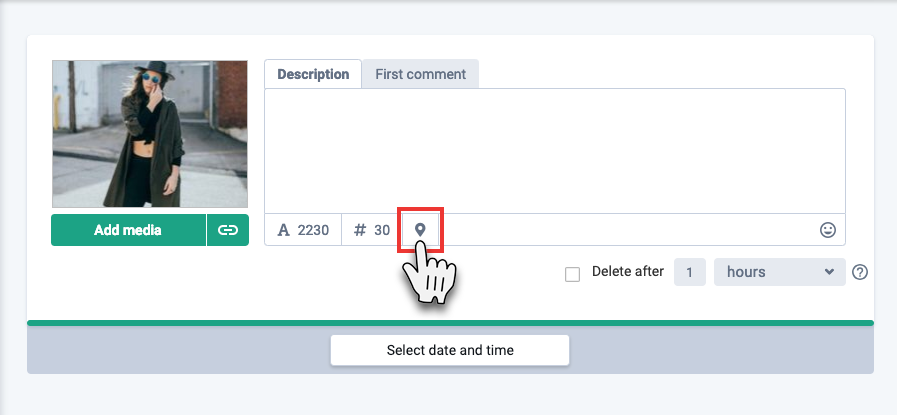Click the letter A character counter icon
The width and height of the screenshot is (897, 415).
(284, 230)
